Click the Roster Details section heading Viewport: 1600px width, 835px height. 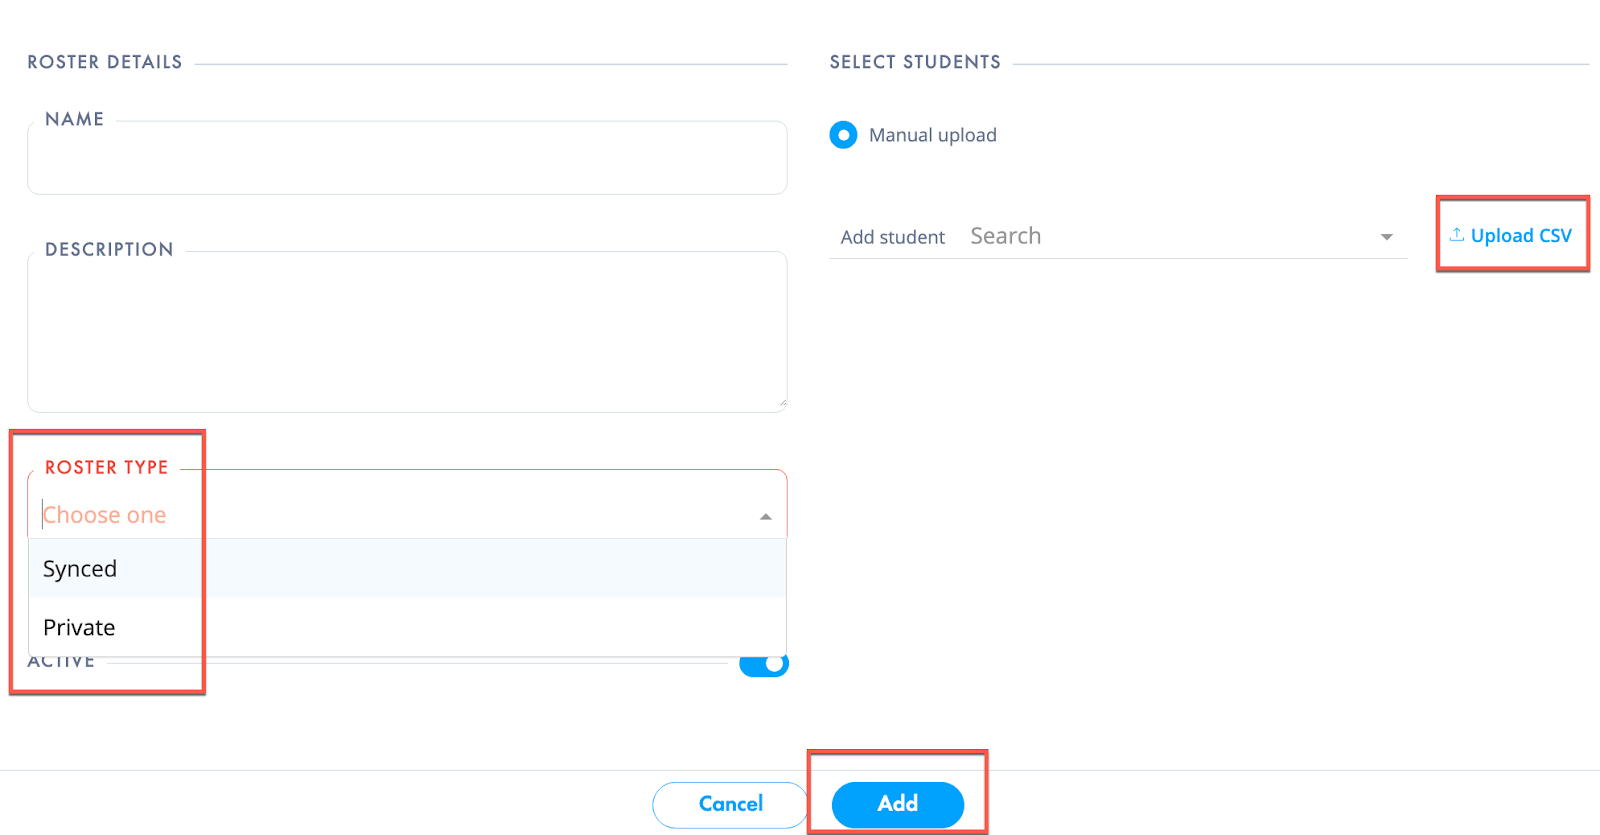[105, 62]
